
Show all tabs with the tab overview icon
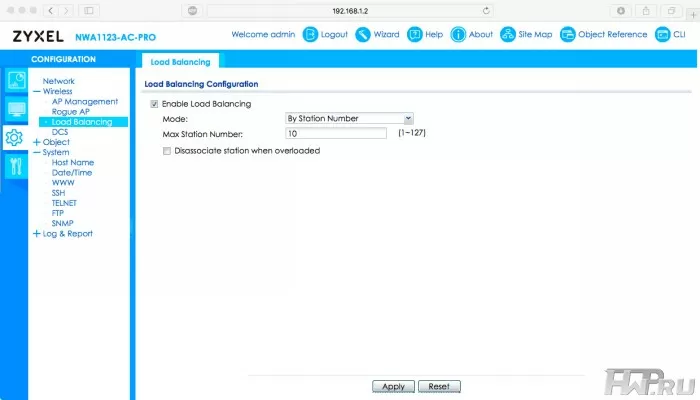671,11
